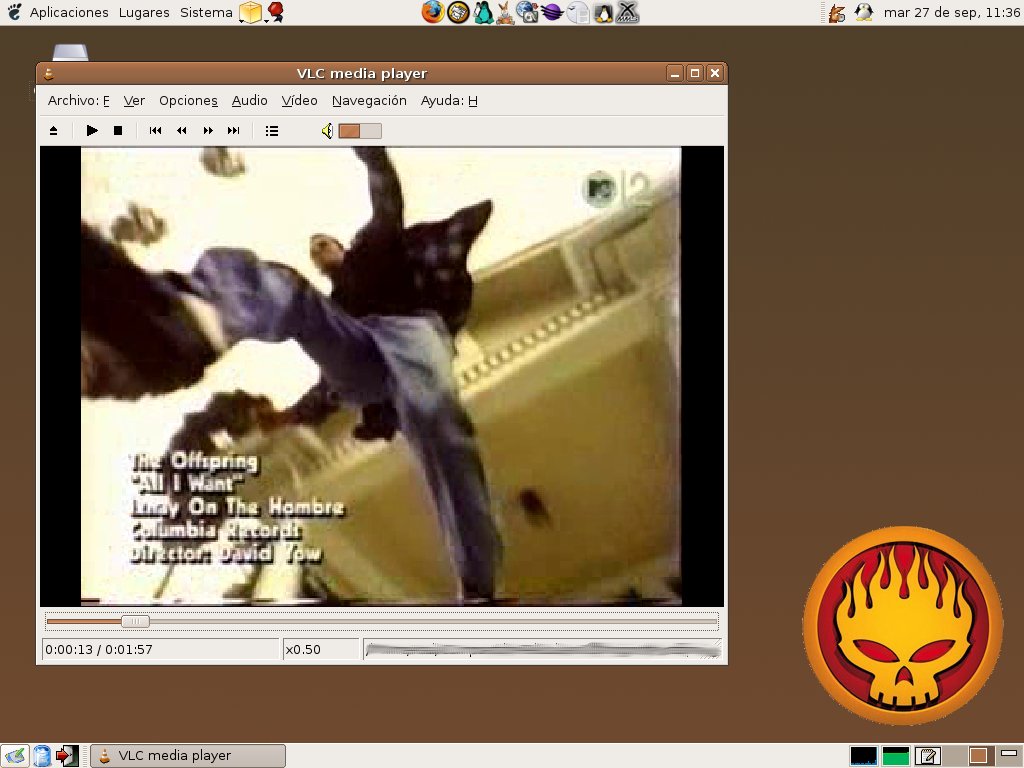
Task: Launch the white document launcher icon
Action: [577, 12]
